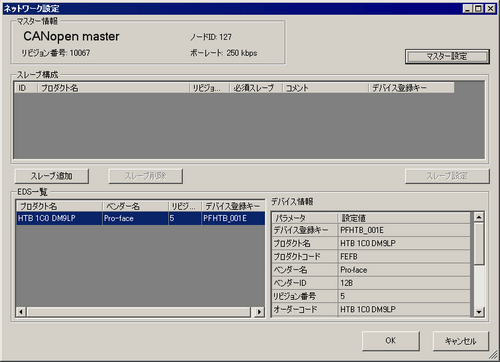Image resolution: width=500 pixels, height=362 pixels.
Task: Click the EDS list horizontal scrollbar track
Action: (139, 312)
